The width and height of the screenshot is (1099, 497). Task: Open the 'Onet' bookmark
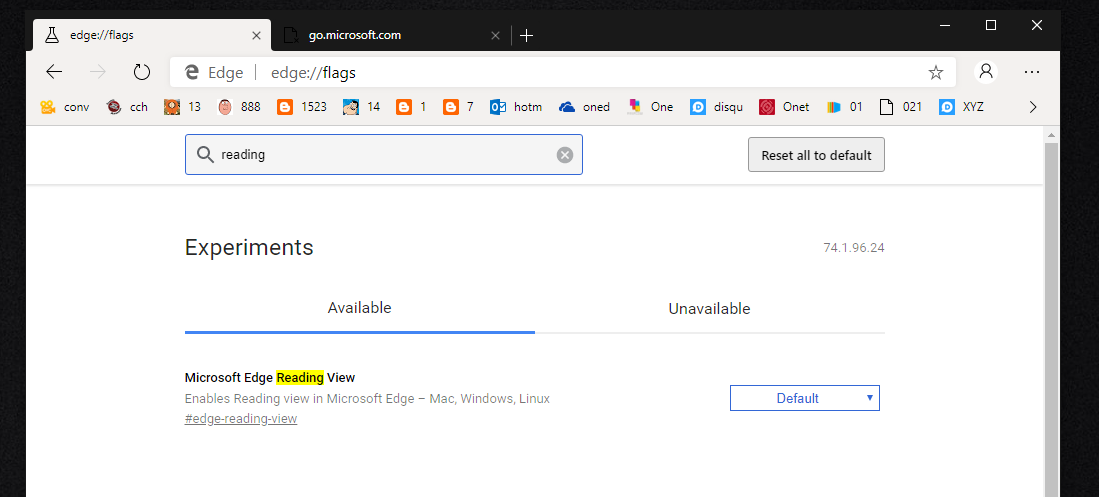[x=784, y=107]
